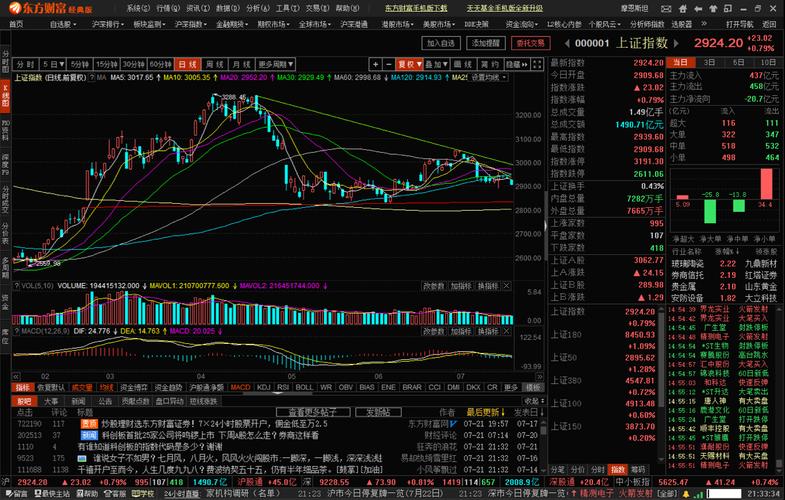The height and width of the screenshot is (500, 785).
Task: Click the middle splitter handle beside chart
Action: click(546, 226)
